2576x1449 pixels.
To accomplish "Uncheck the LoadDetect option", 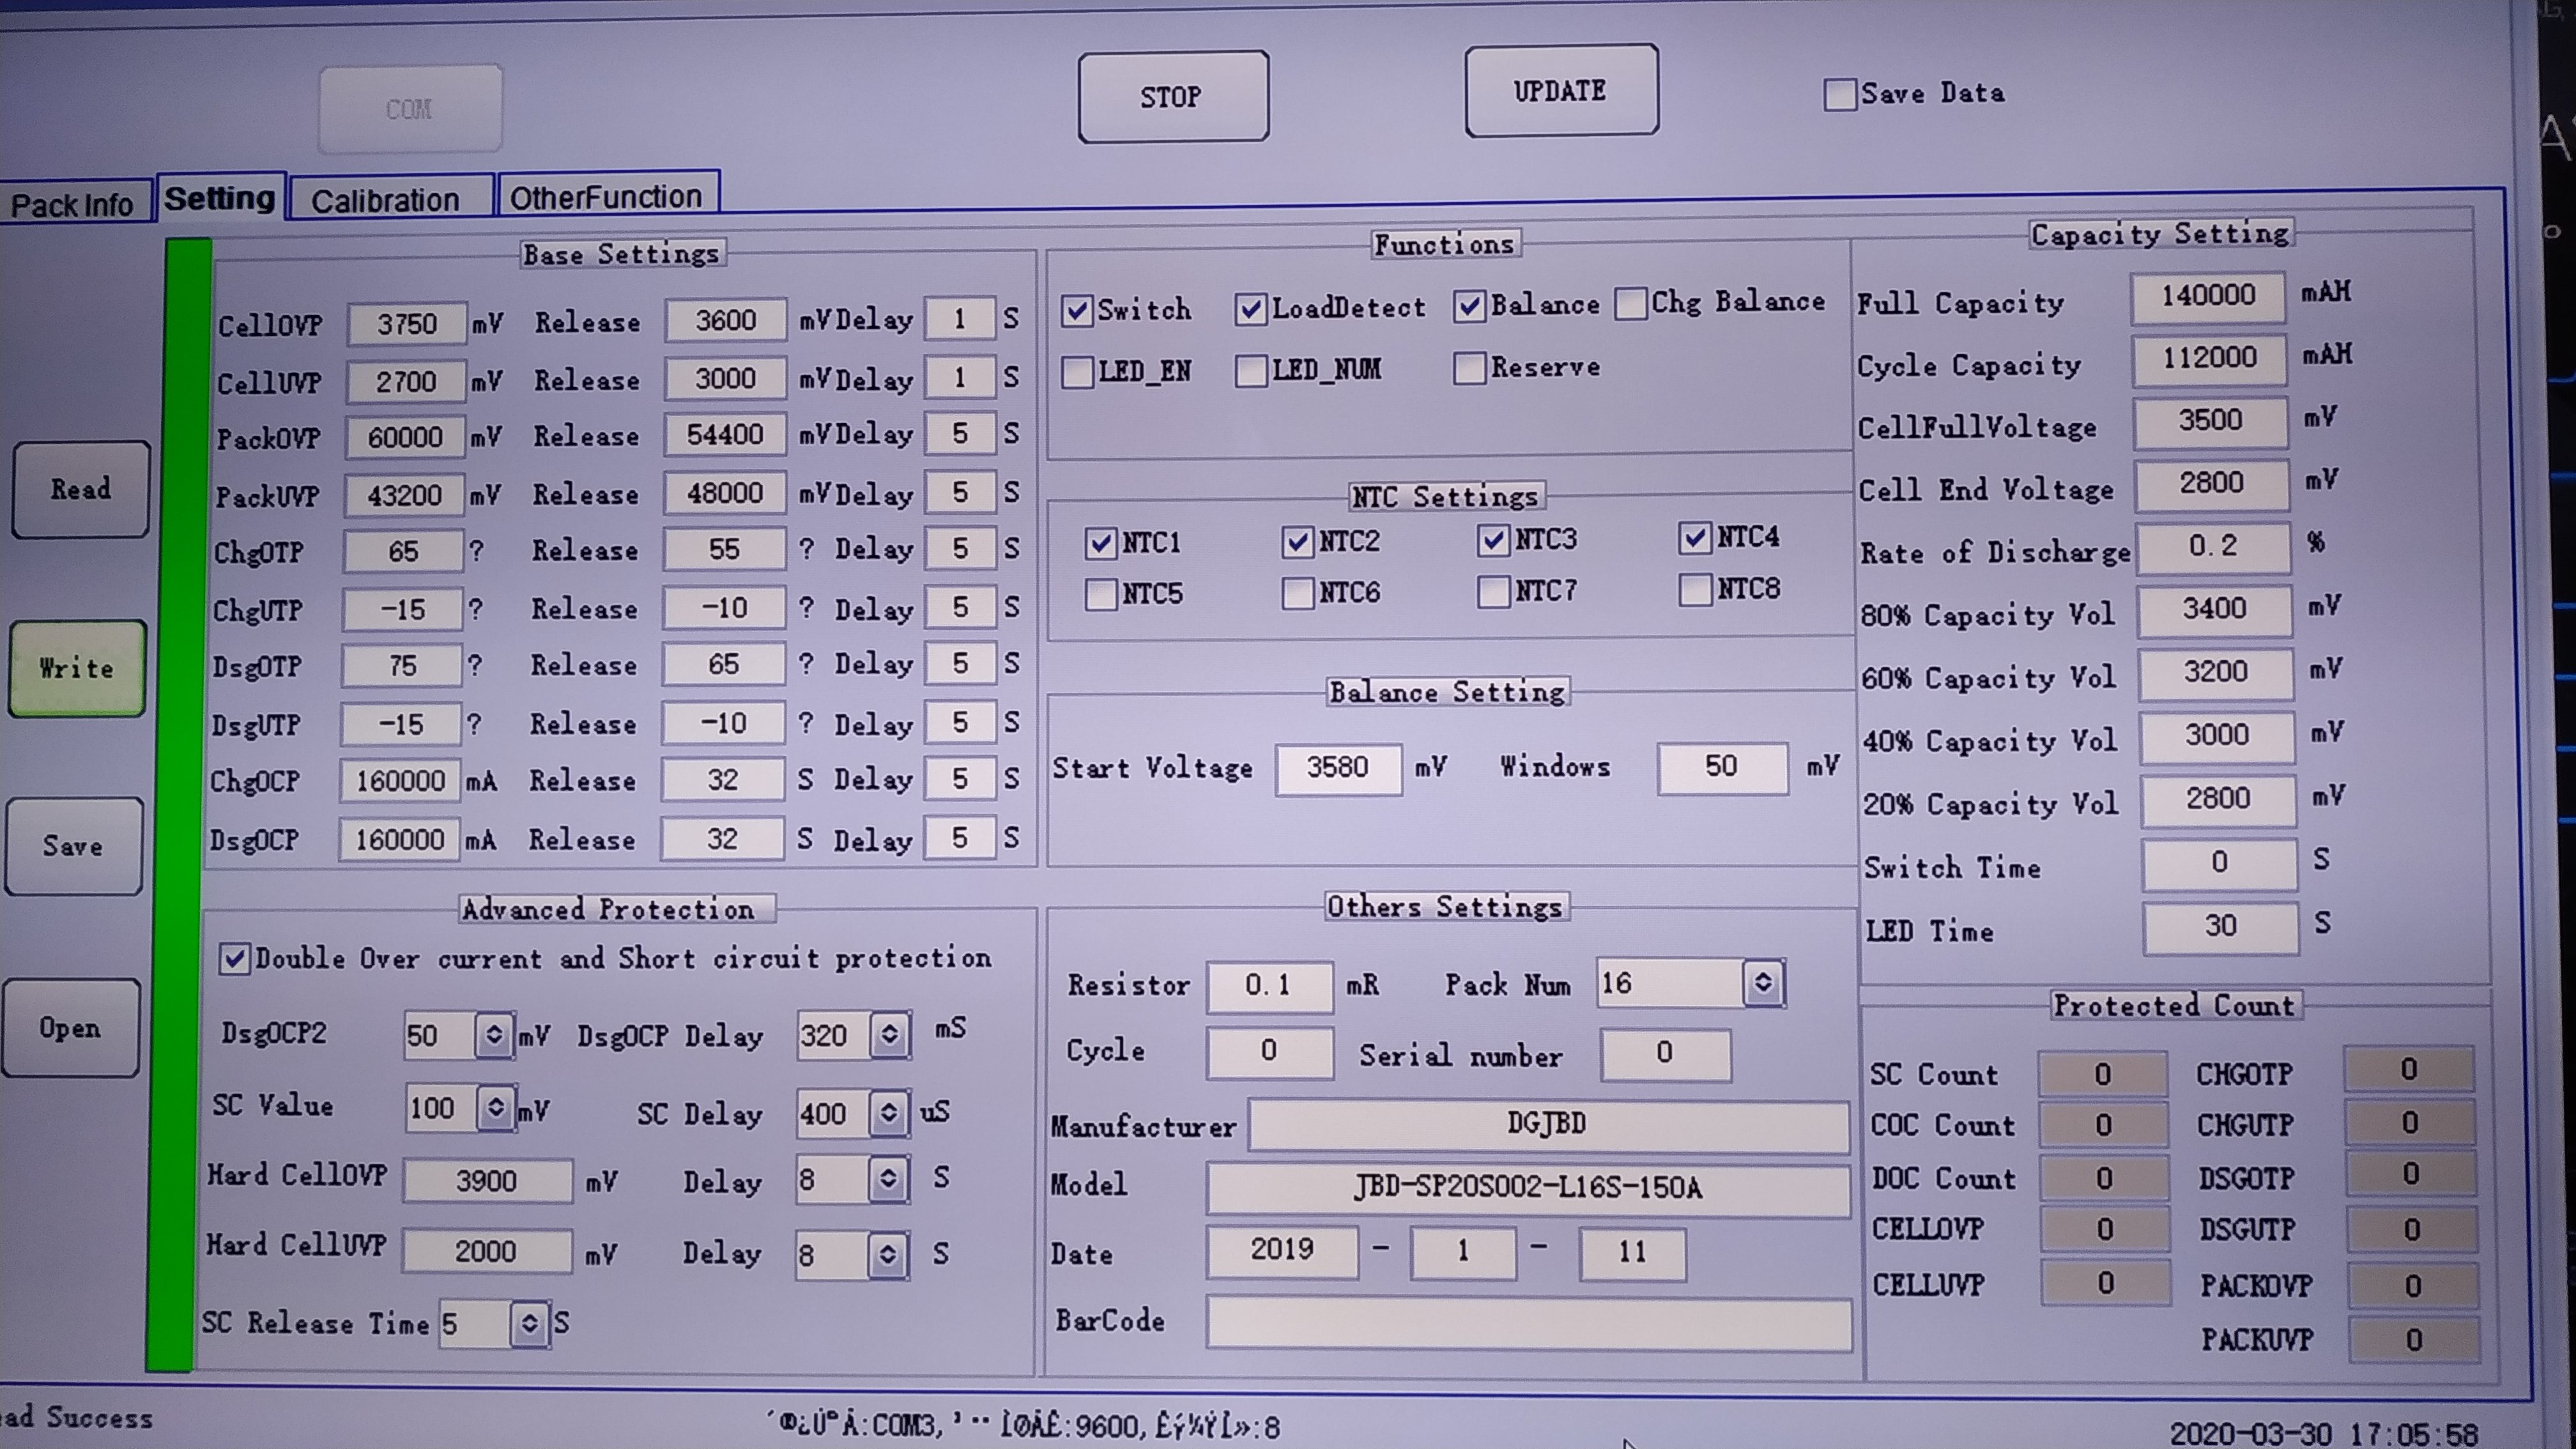I will tap(1250, 309).
